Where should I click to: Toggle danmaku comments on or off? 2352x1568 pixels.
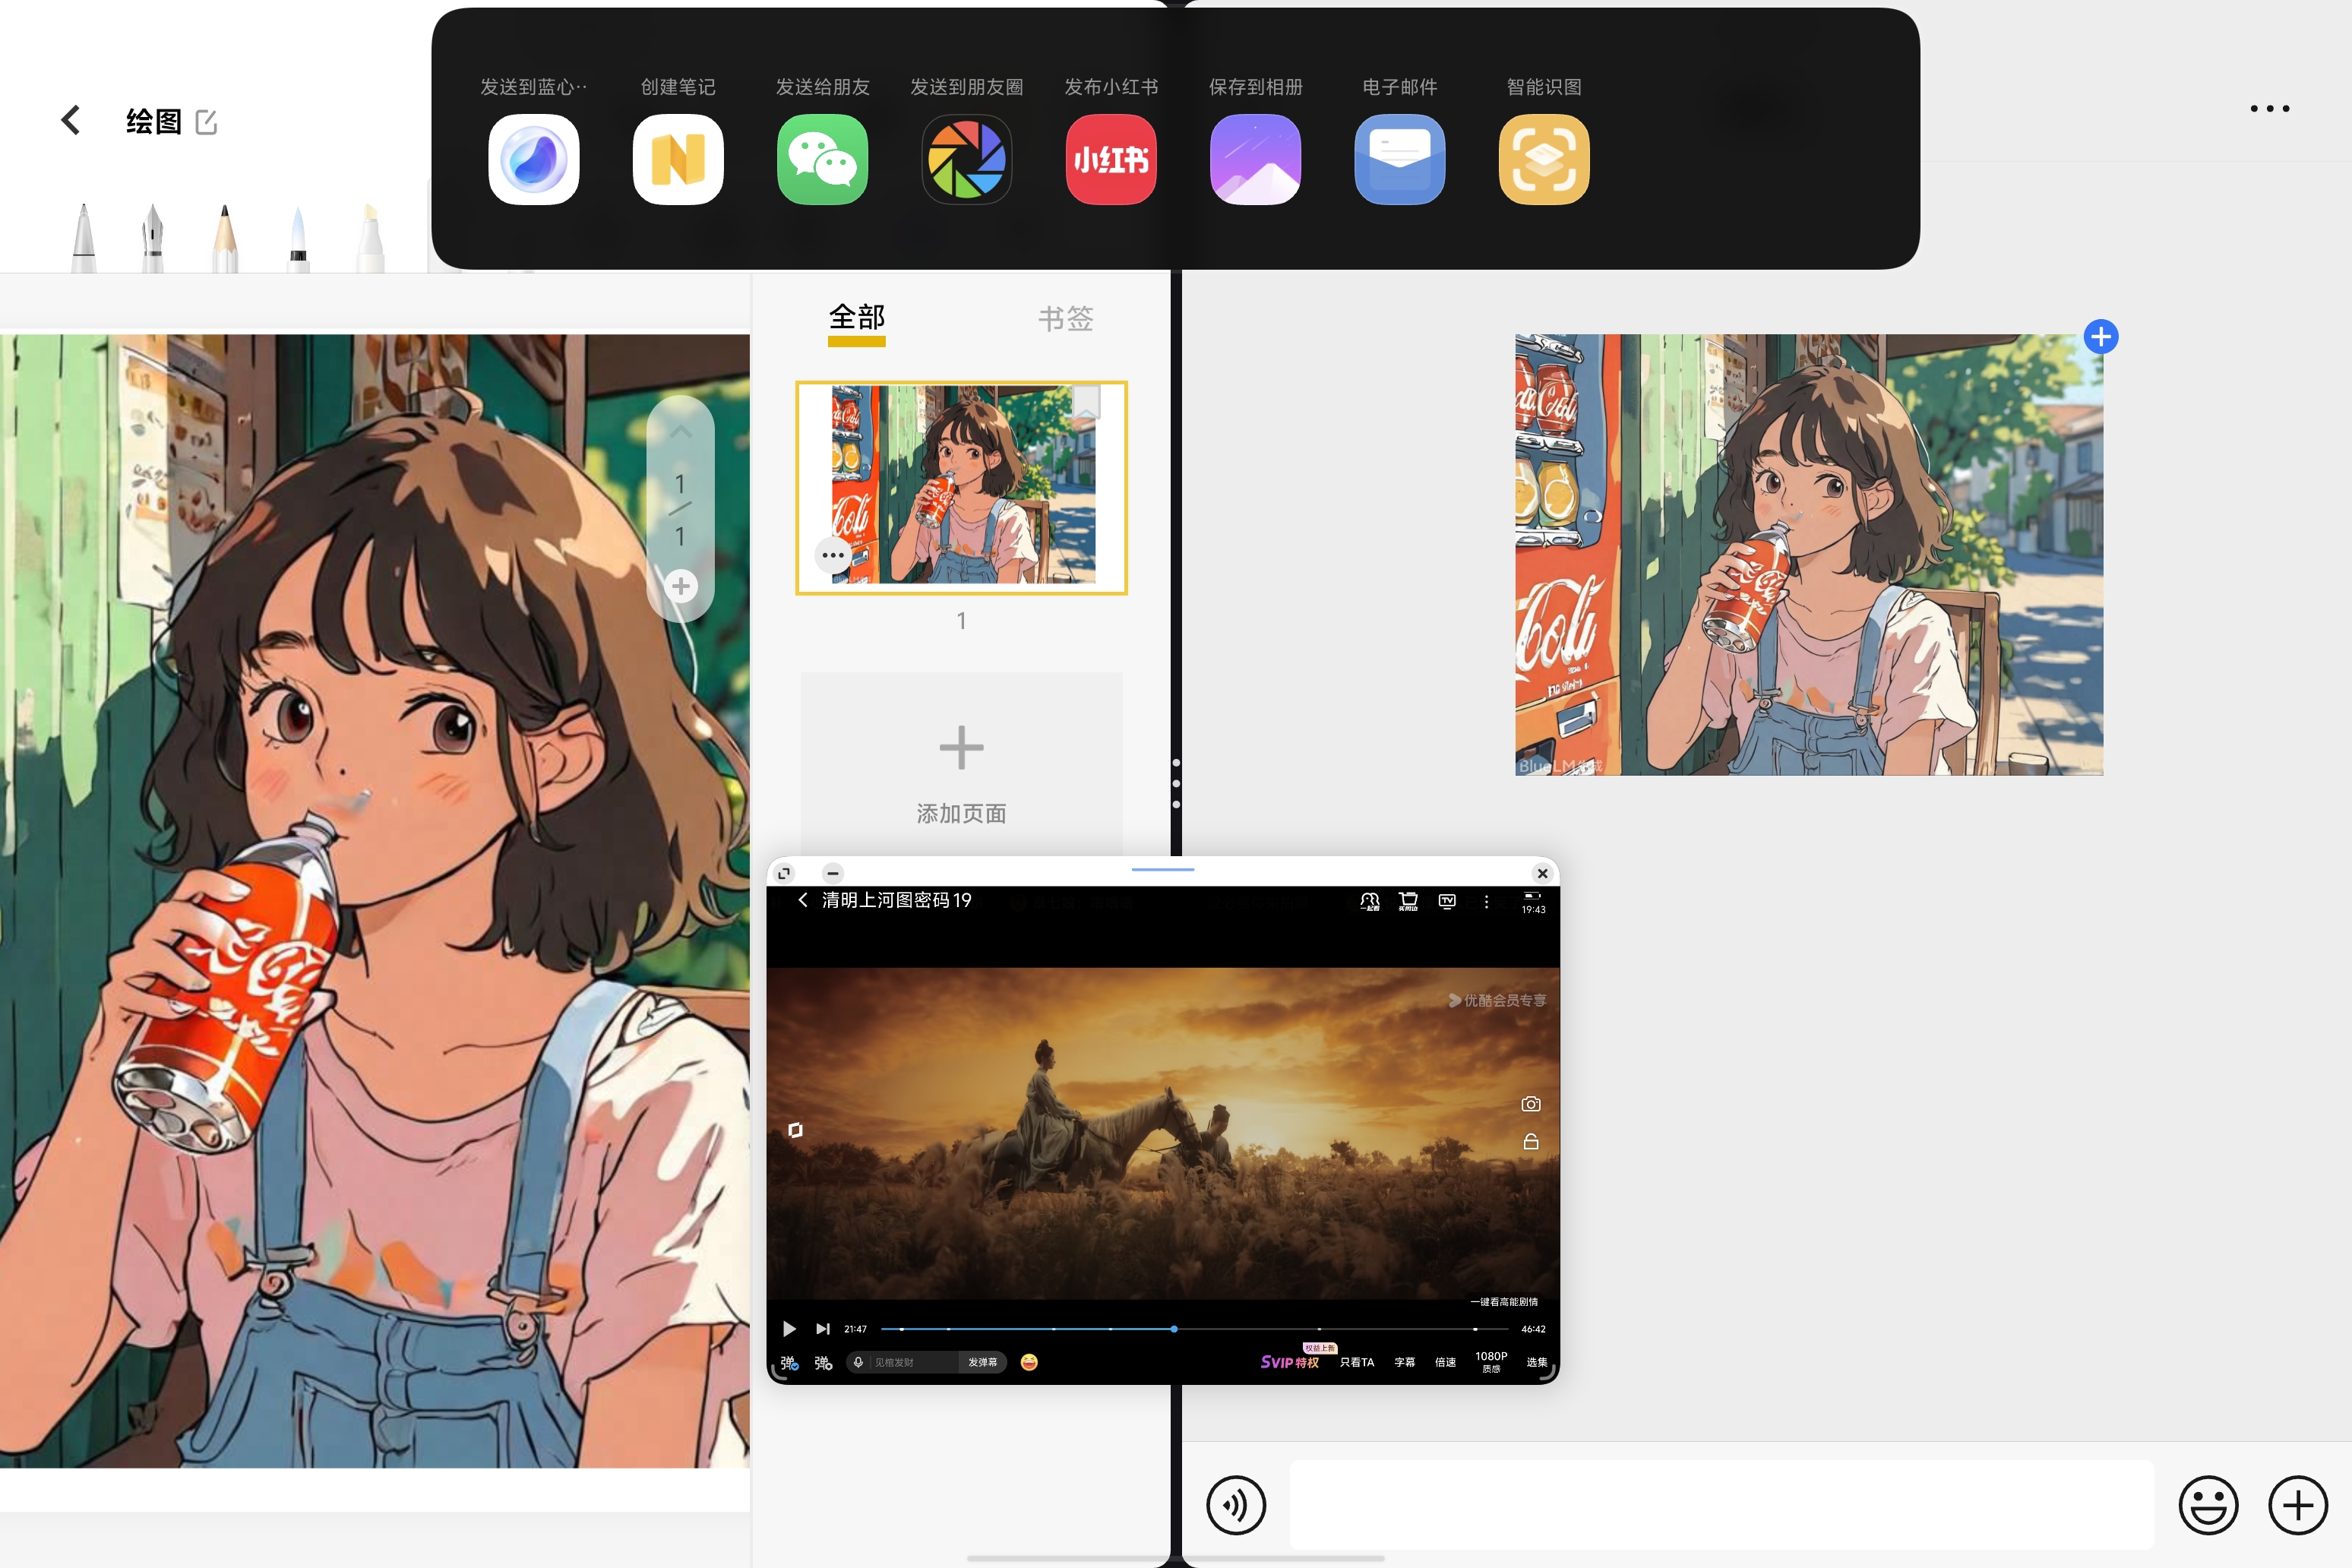coord(789,1362)
